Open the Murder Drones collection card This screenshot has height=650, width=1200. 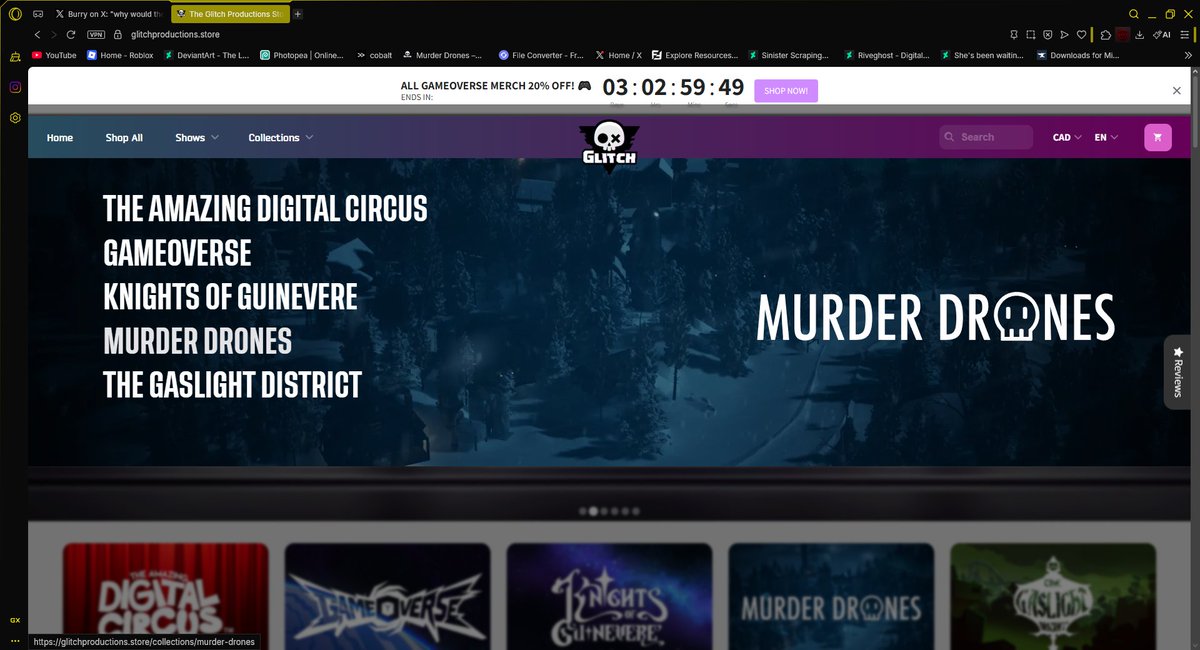pos(831,596)
